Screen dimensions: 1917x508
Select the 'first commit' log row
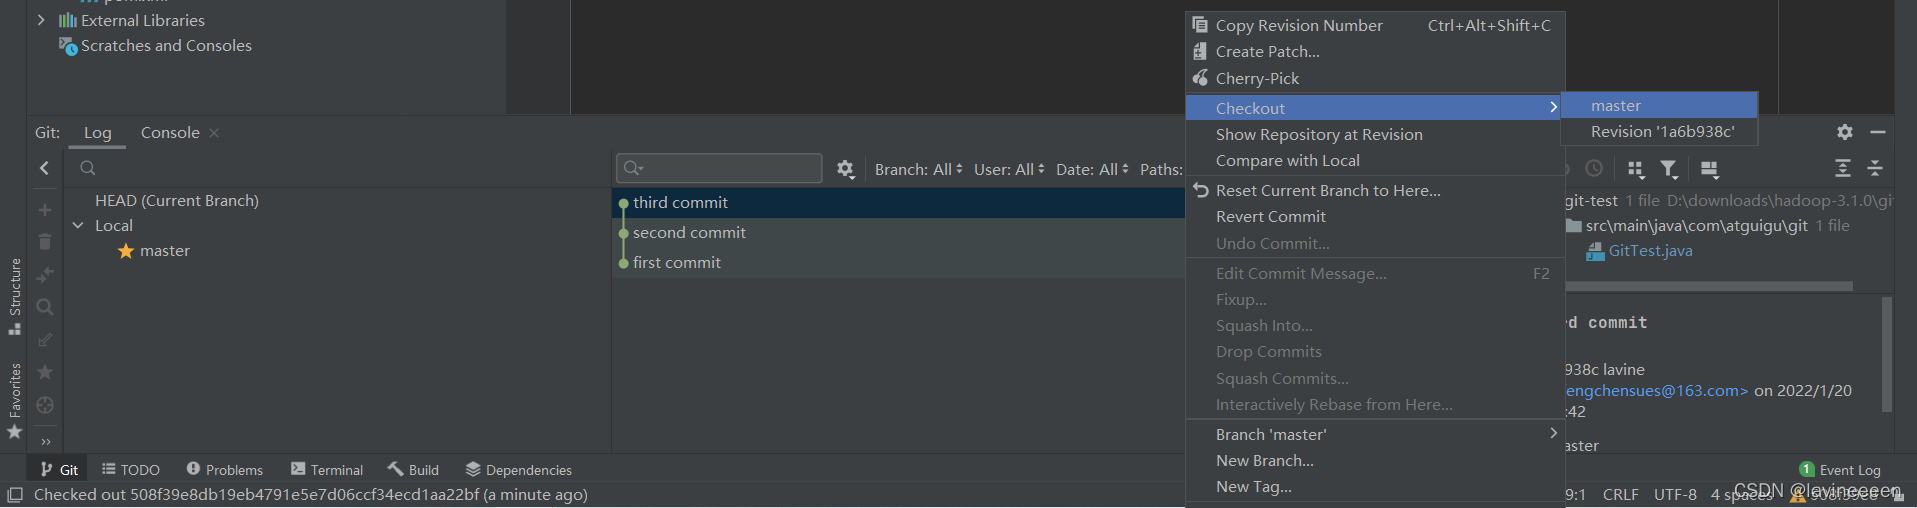click(899, 262)
